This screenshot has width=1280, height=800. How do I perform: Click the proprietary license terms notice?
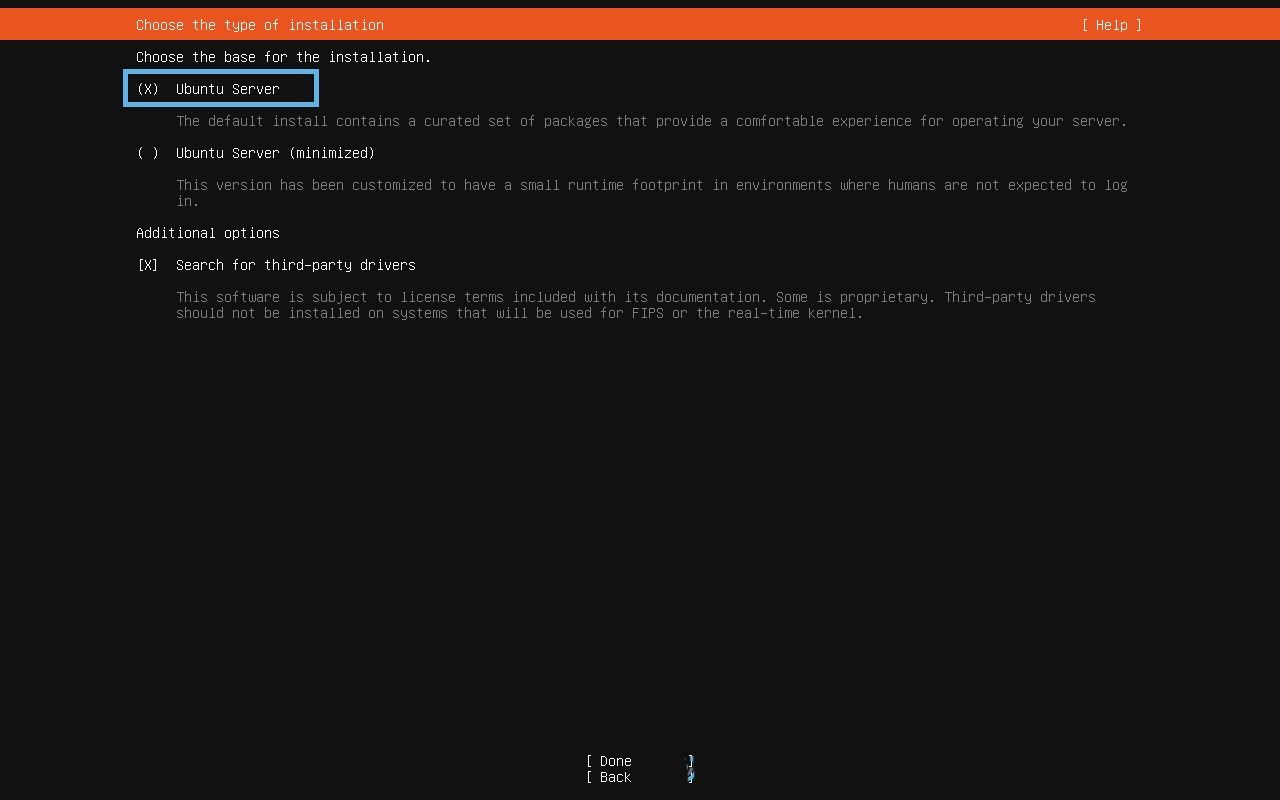[x=636, y=297]
